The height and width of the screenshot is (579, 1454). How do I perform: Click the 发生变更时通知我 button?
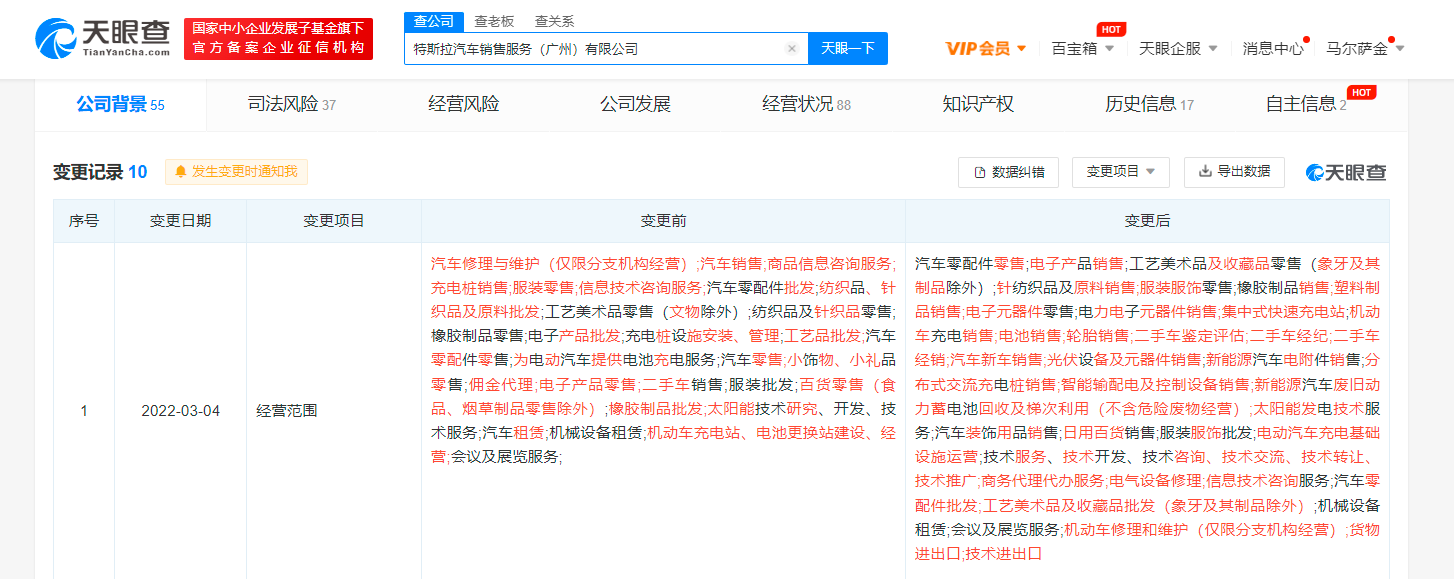236,172
